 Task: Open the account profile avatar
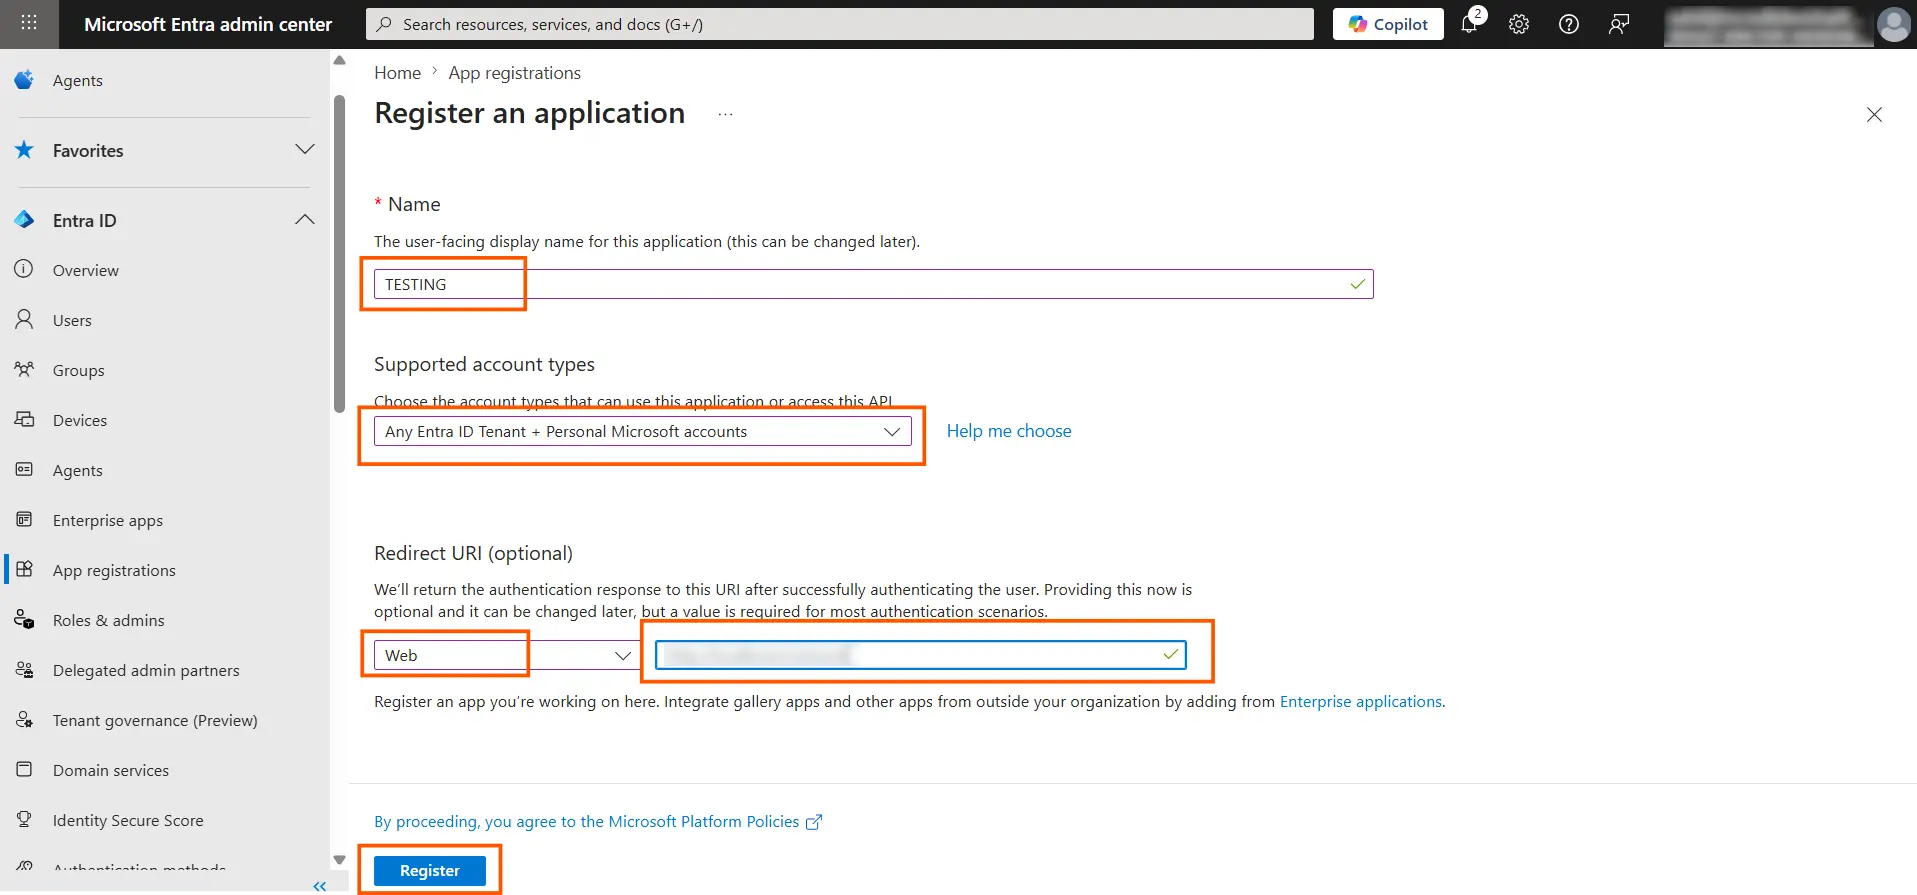[1894, 24]
